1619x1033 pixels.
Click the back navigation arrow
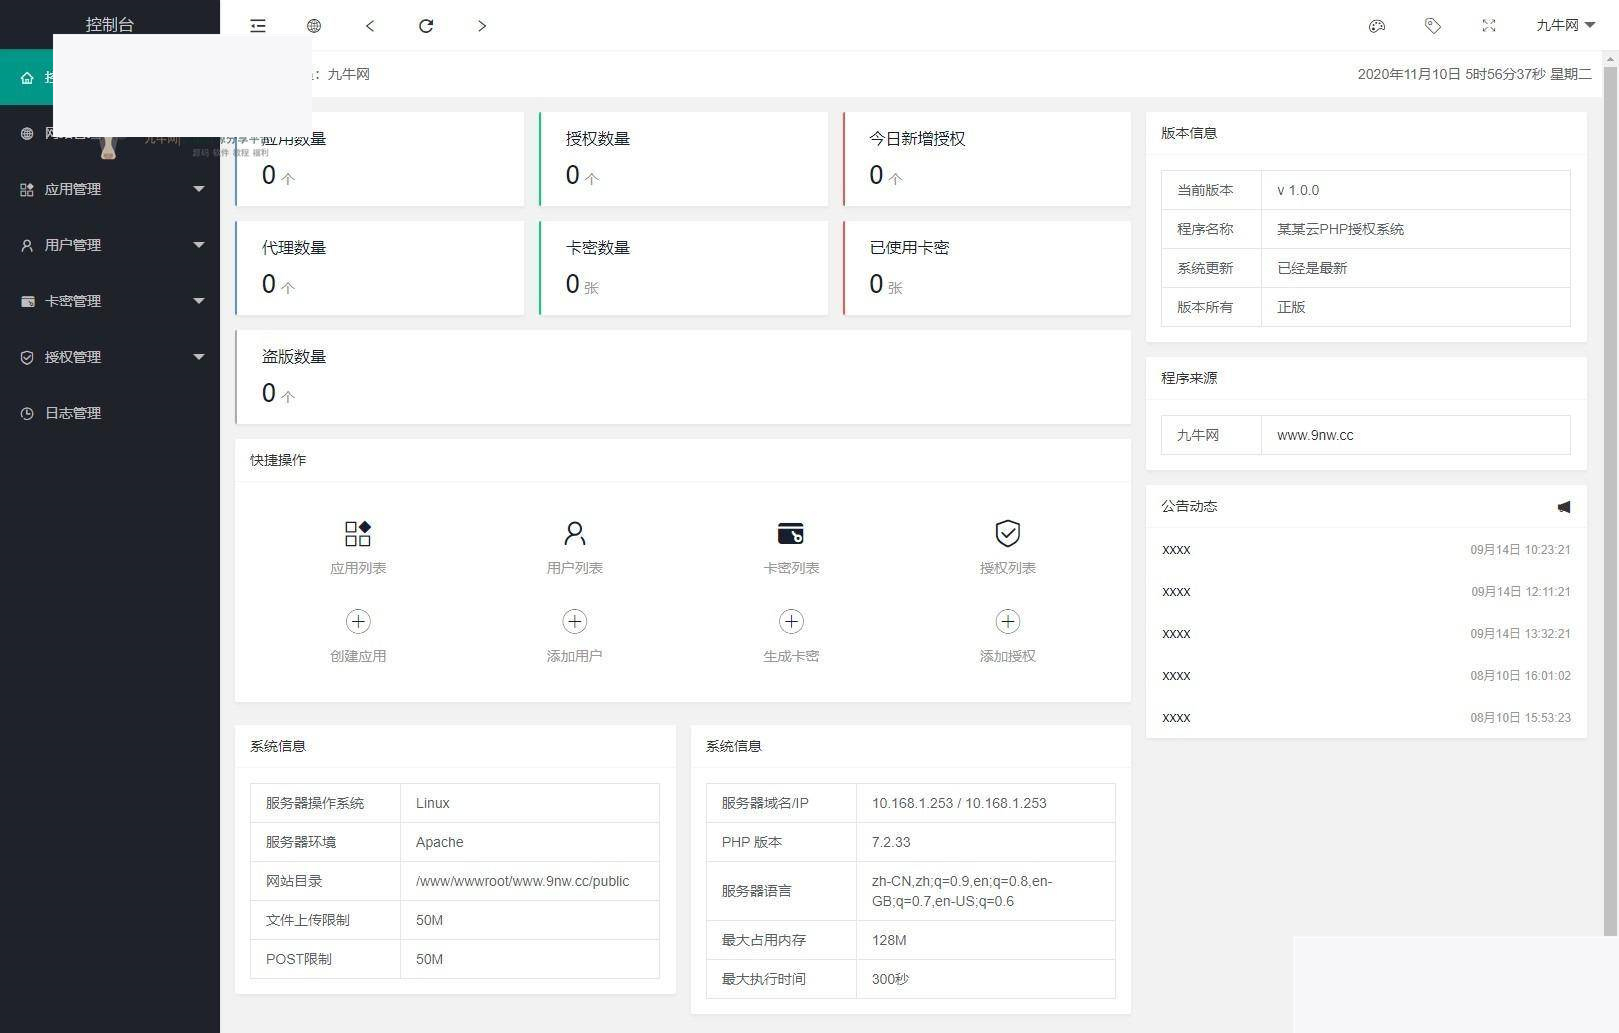tap(370, 25)
